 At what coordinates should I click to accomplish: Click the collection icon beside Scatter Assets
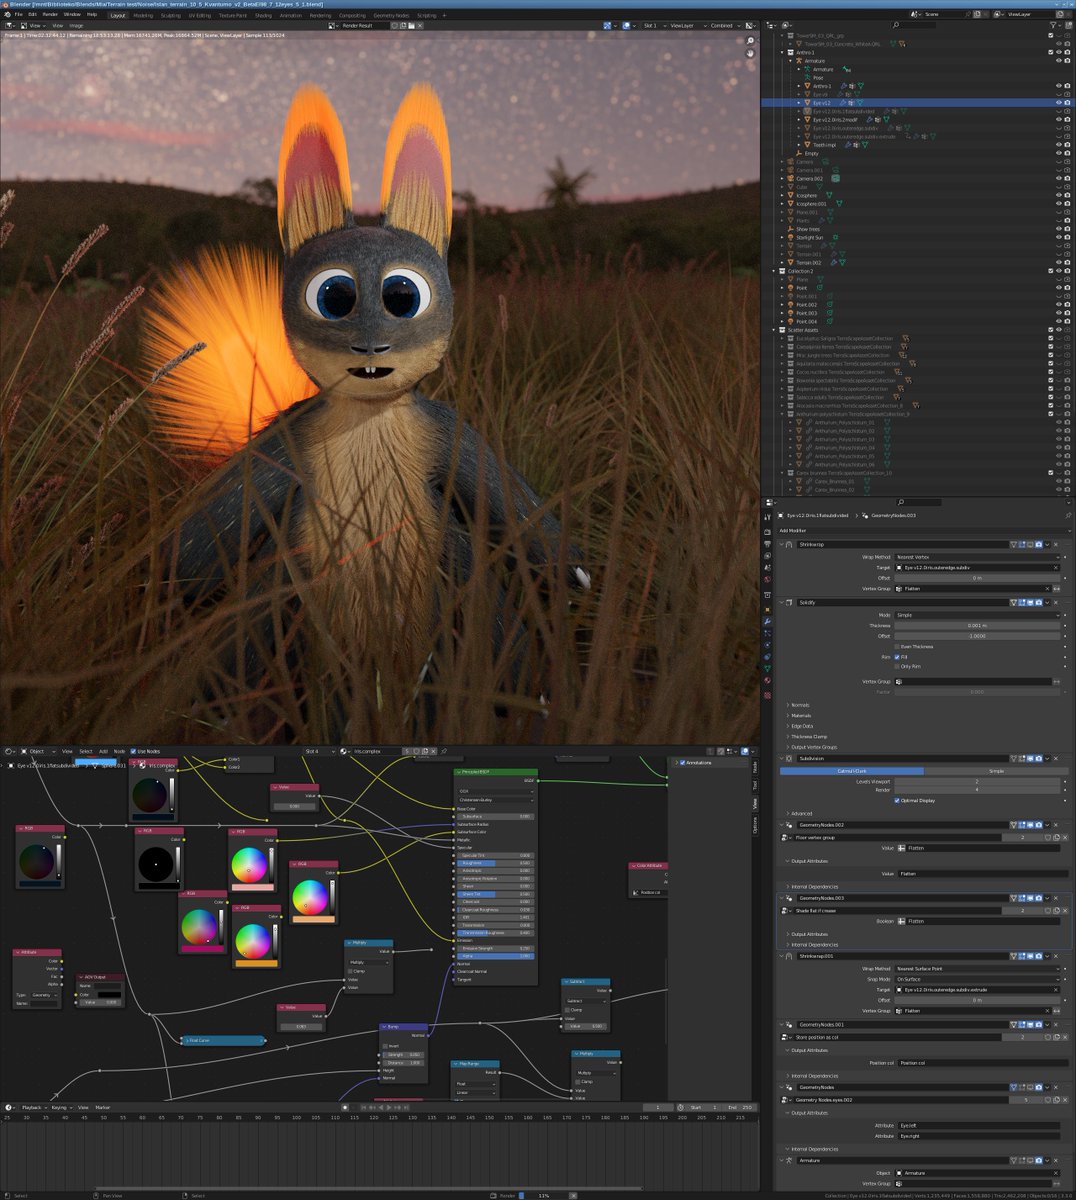(x=782, y=330)
